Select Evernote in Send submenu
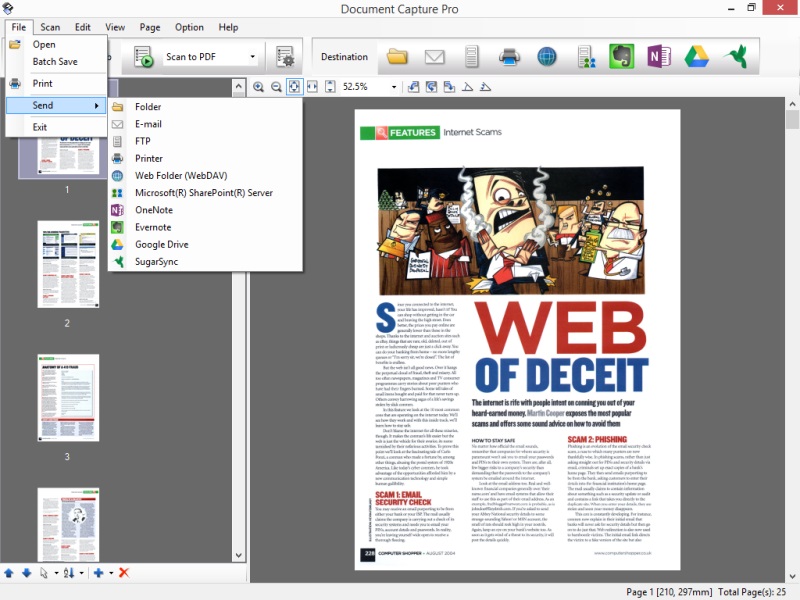The width and height of the screenshot is (800, 600). [205, 227]
